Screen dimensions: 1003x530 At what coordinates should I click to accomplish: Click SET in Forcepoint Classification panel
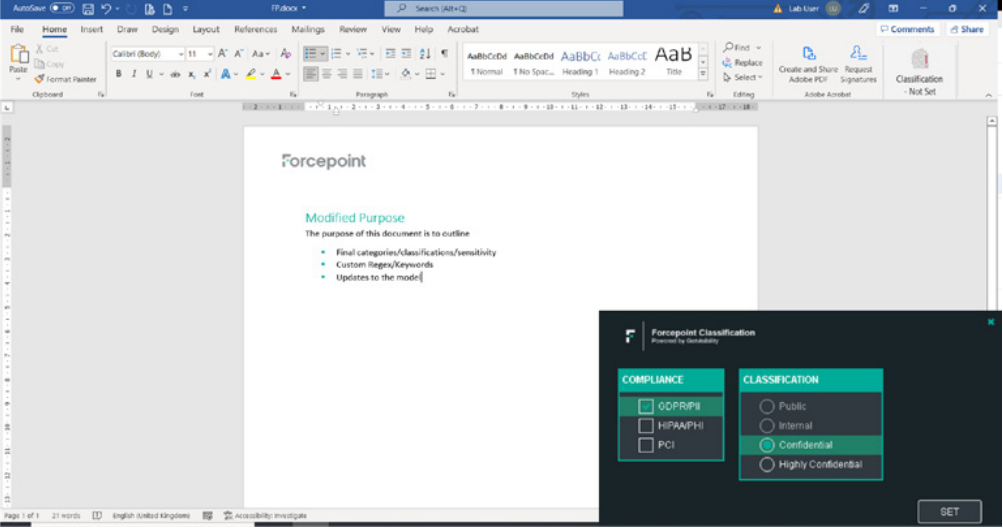[x=949, y=511]
